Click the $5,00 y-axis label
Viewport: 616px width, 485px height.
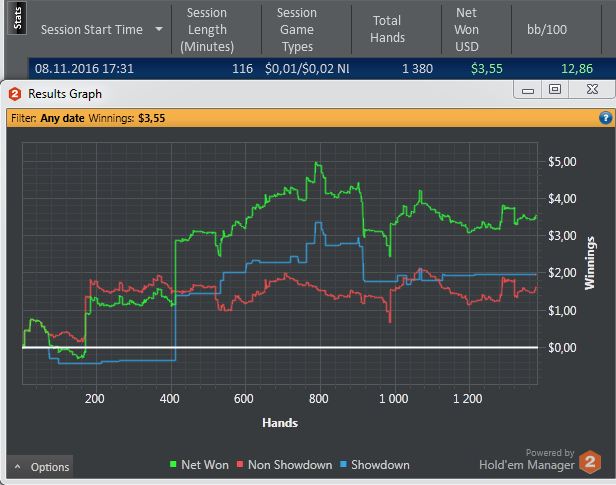point(562,161)
